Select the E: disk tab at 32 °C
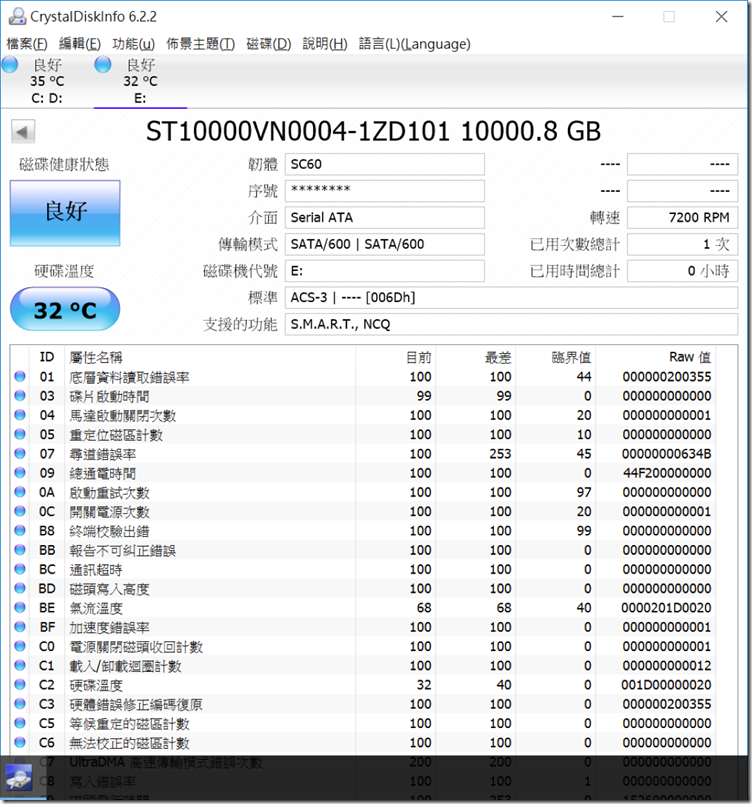The width and height of the screenshot is (752, 804). coord(140,81)
